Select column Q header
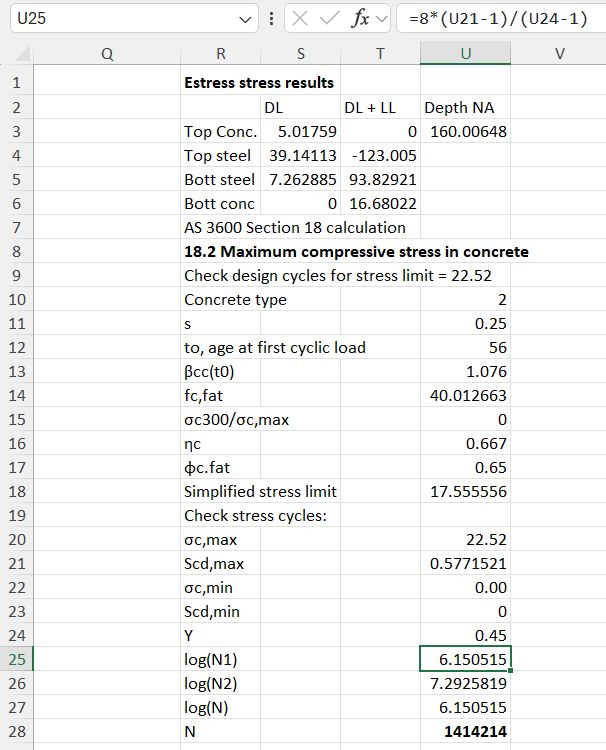The image size is (606, 750). pos(107,55)
